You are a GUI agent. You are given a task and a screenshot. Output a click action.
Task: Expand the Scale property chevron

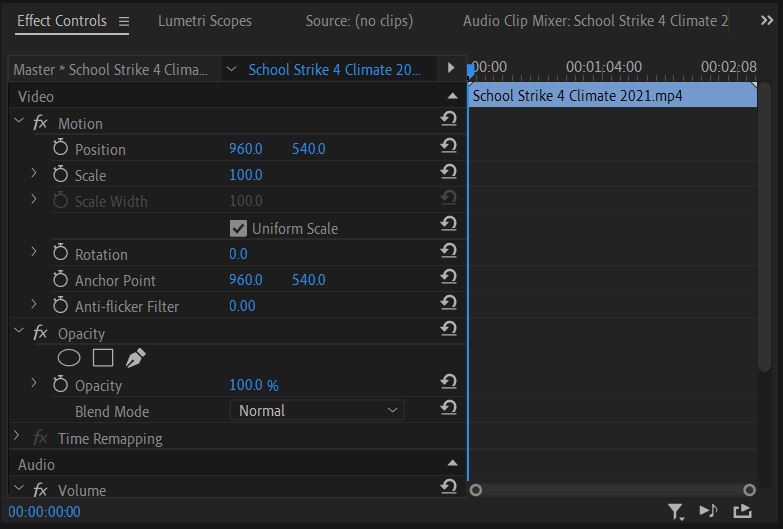[33, 173]
